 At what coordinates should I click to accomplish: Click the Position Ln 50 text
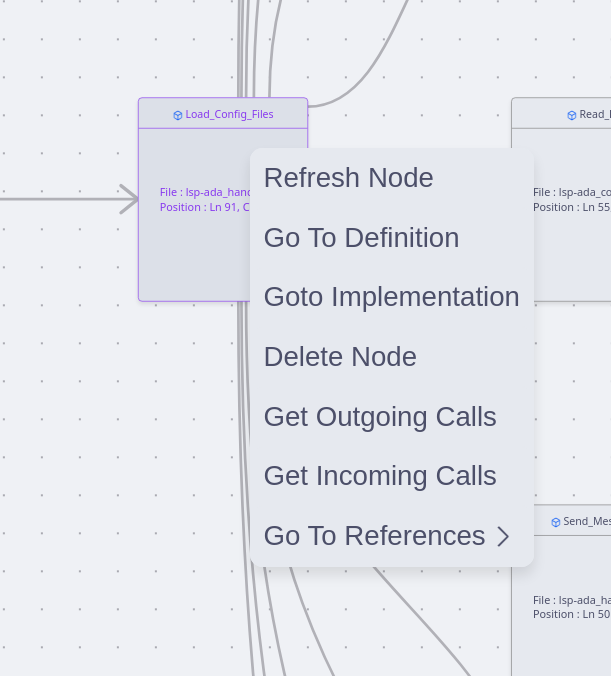click(571, 614)
